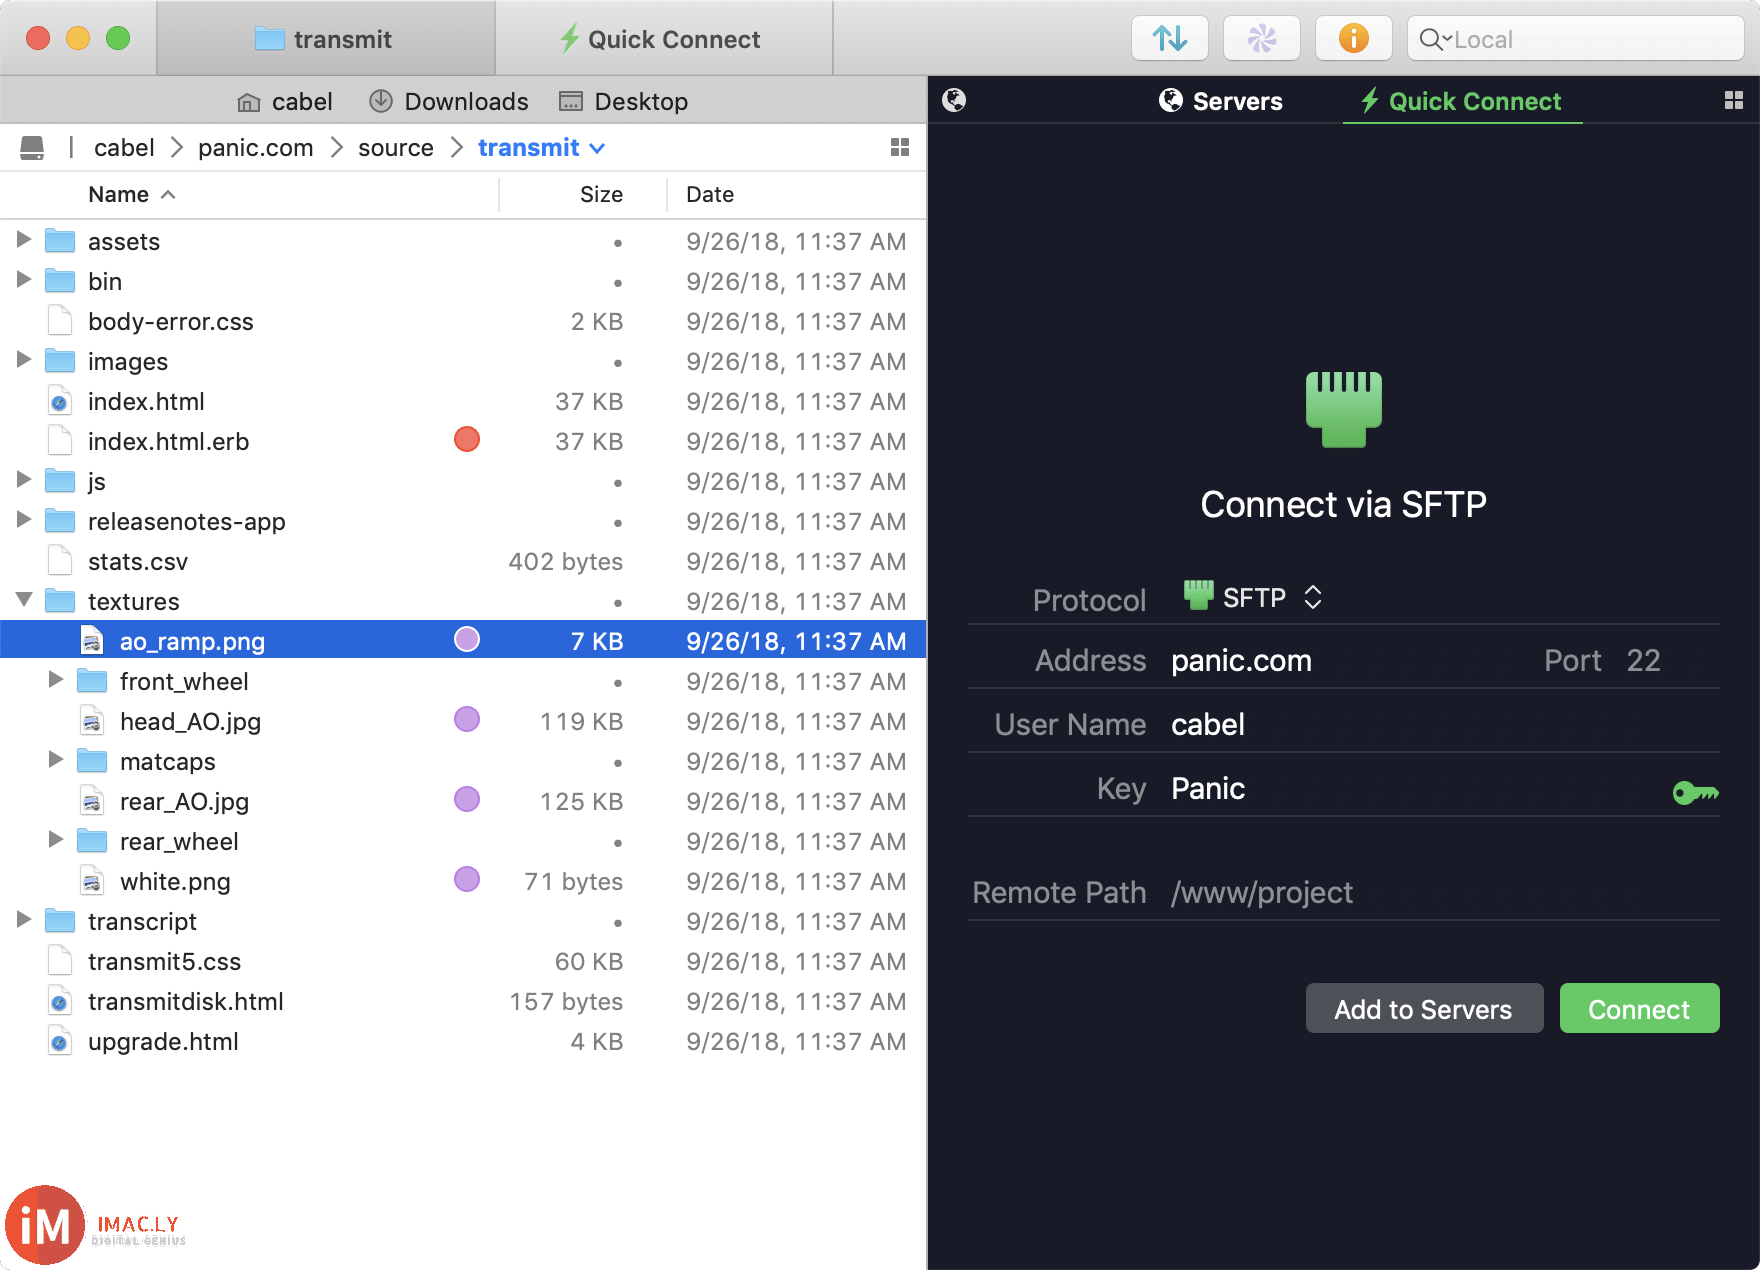
Task: Click the globe icon at remote pane corner
Action: [x=954, y=100]
